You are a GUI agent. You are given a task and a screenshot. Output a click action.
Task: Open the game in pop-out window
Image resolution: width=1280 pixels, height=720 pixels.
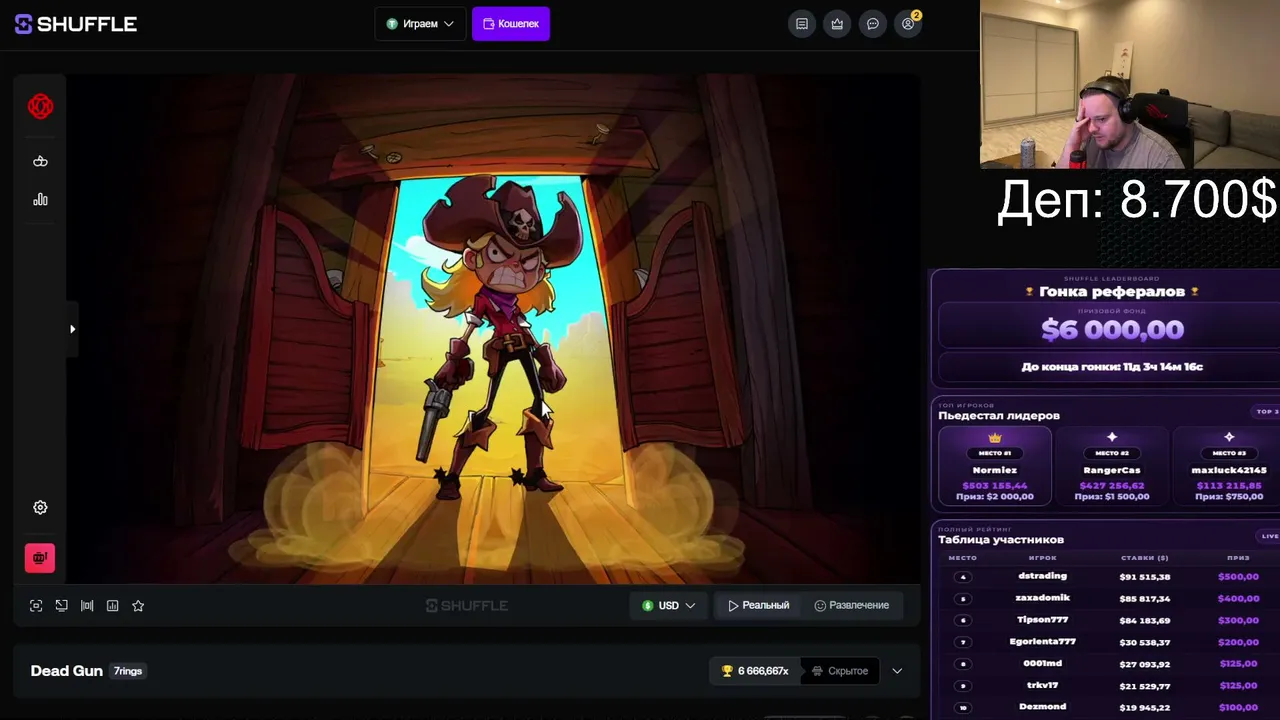pos(62,605)
